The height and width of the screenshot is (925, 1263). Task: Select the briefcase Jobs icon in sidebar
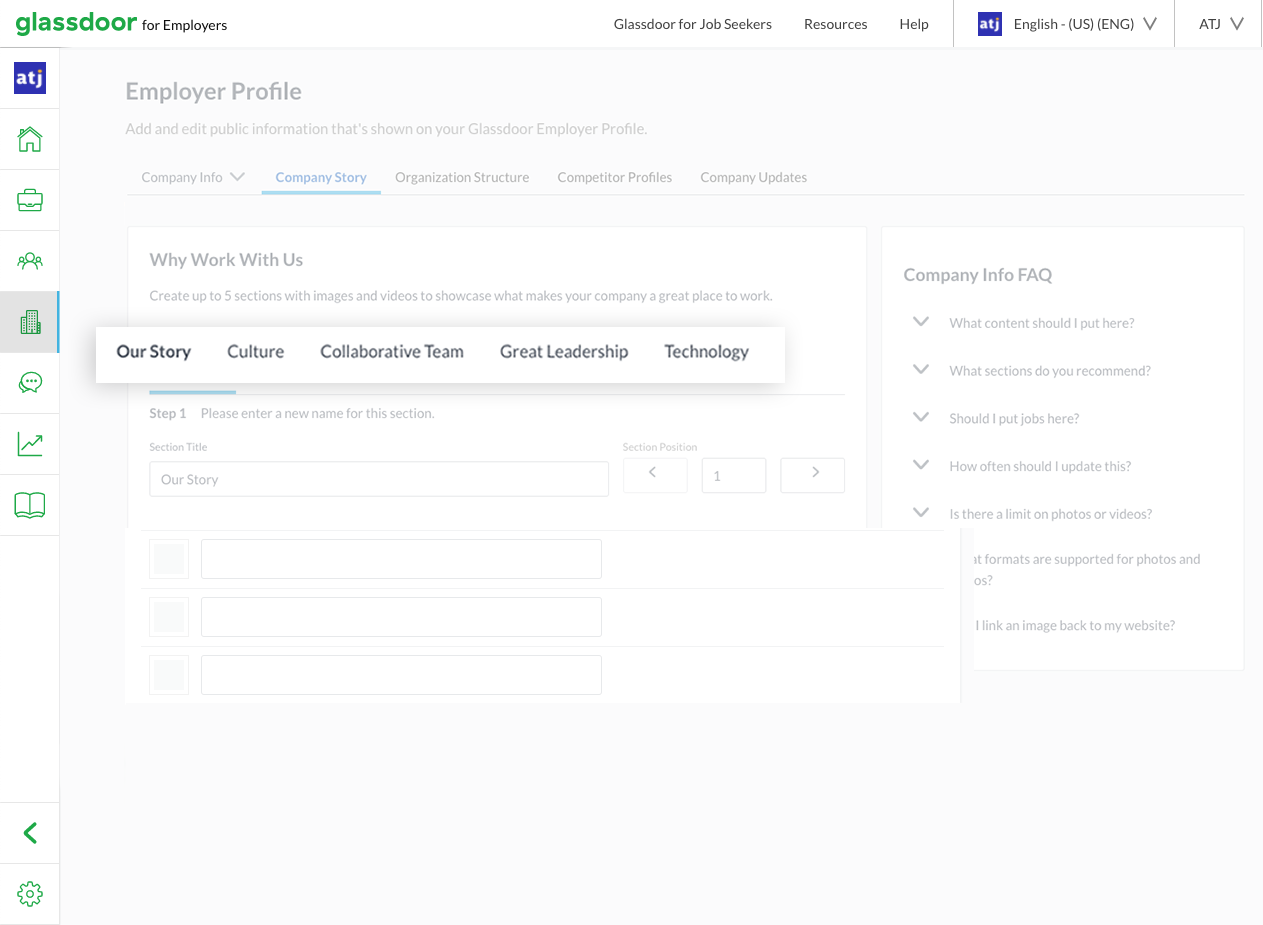tap(30, 199)
